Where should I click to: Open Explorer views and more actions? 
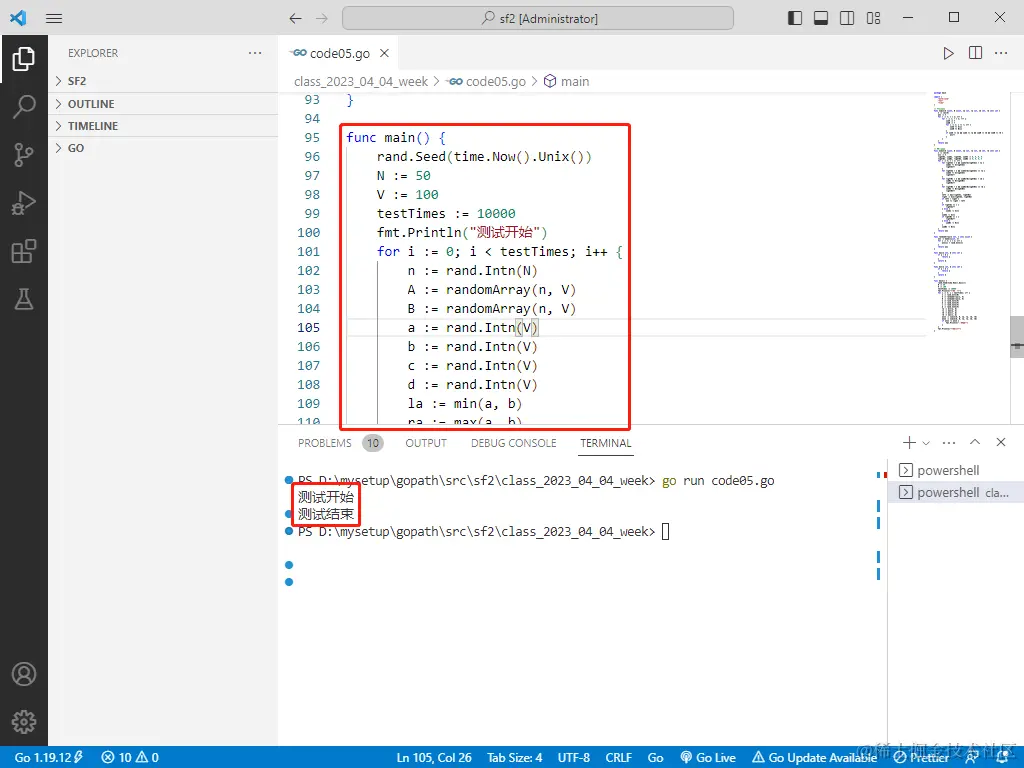click(x=255, y=53)
